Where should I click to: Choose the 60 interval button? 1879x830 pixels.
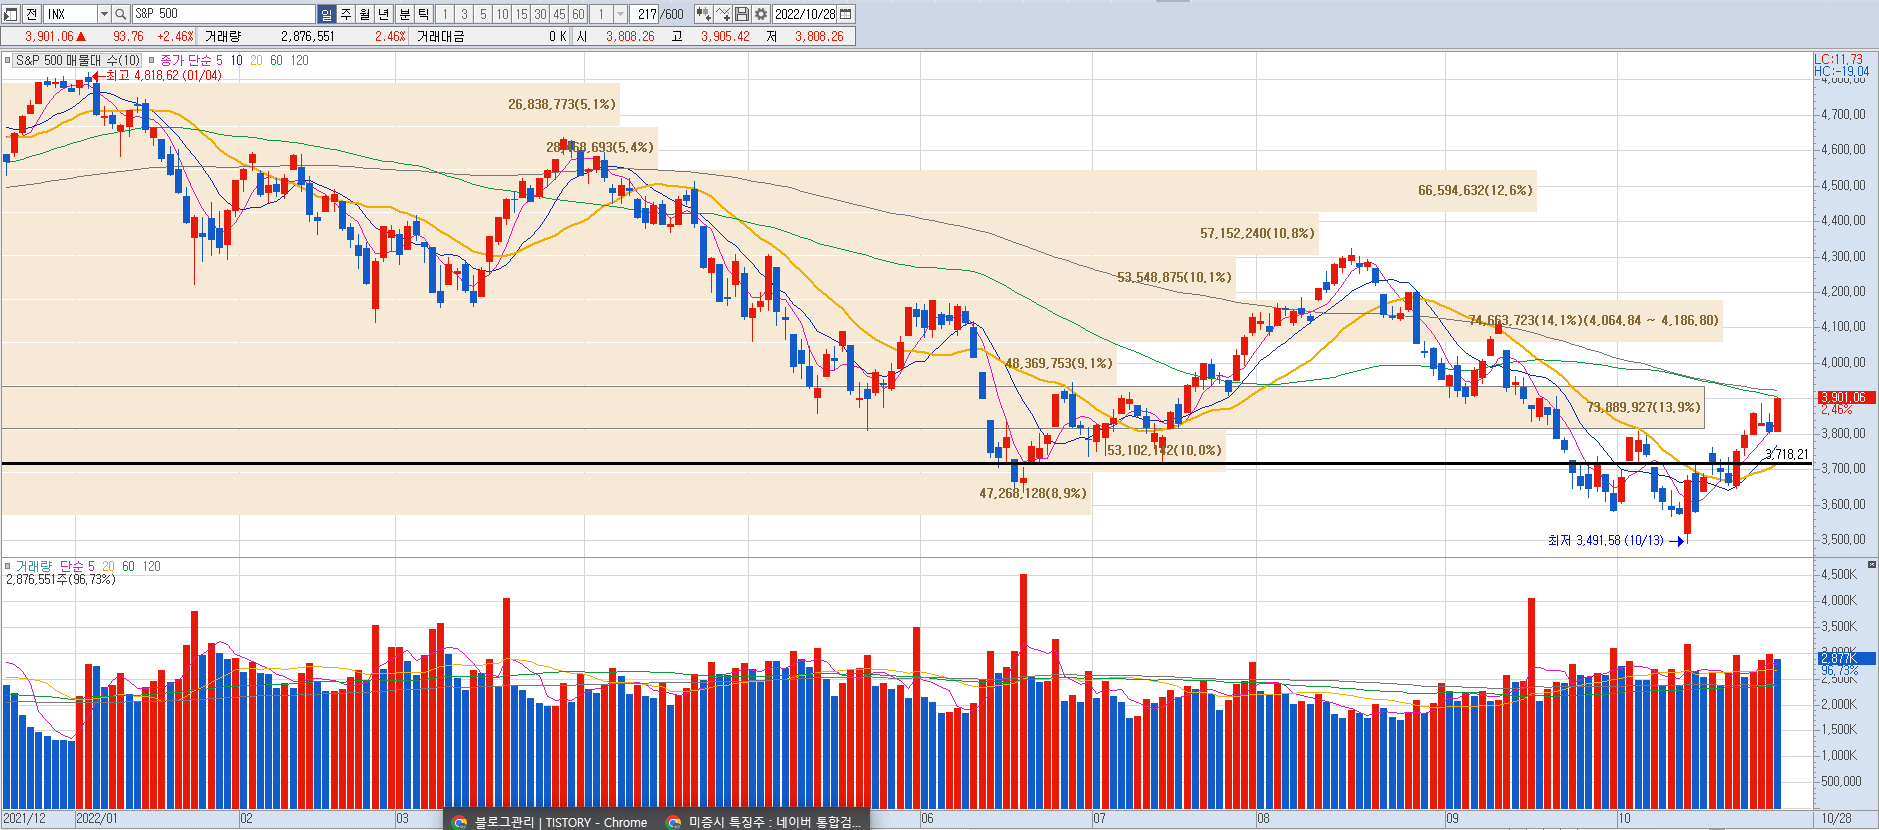[x=579, y=14]
